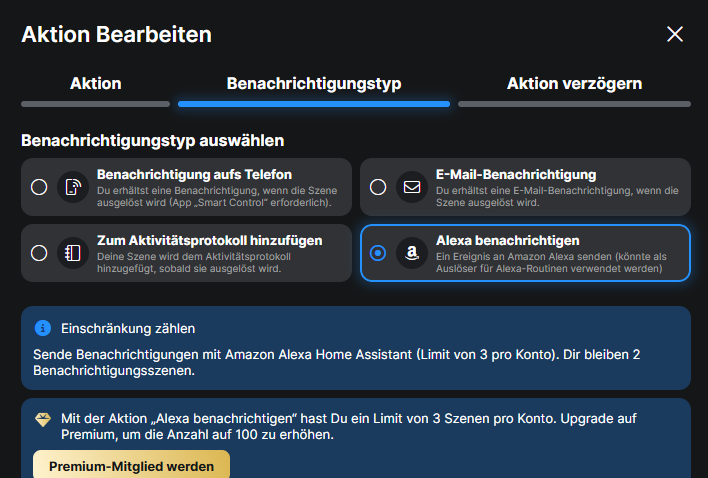Select the Alexa benachrichtigen radio button
This screenshot has height=478, width=708.
tap(378, 253)
